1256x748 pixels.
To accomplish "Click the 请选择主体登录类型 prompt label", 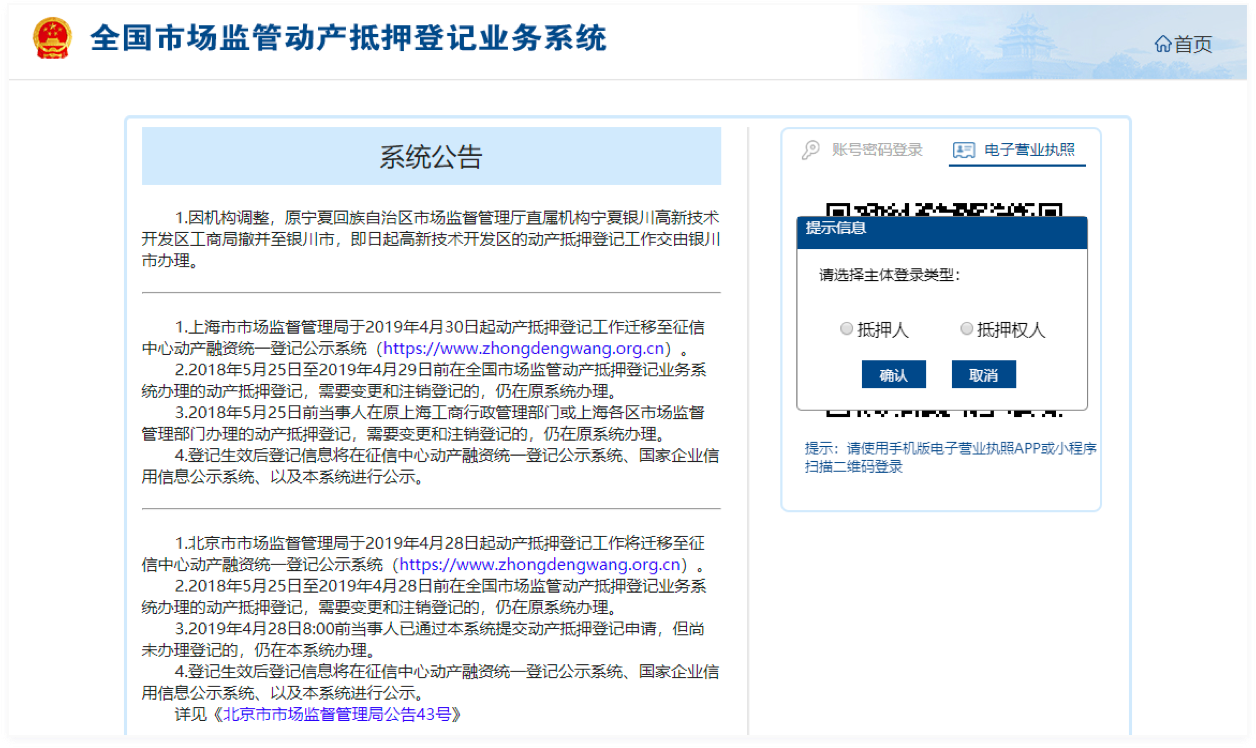I will pos(889,275).
